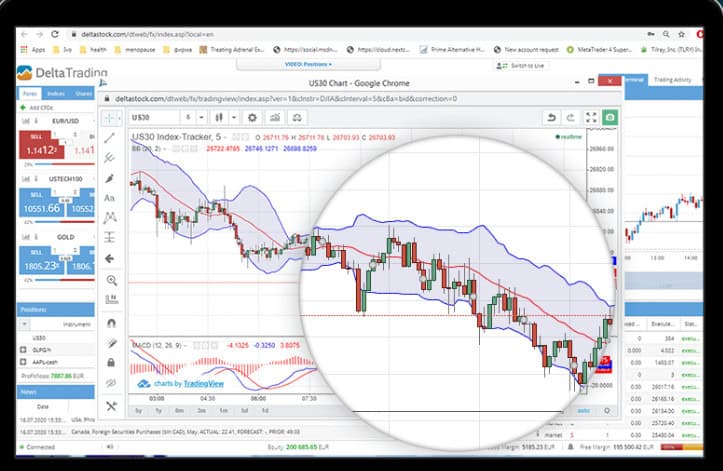Image resolution: width=723 pixels, height=471 pixels.
Task: Open the Apps bookmarks shortcut
Action: point(33,49)
